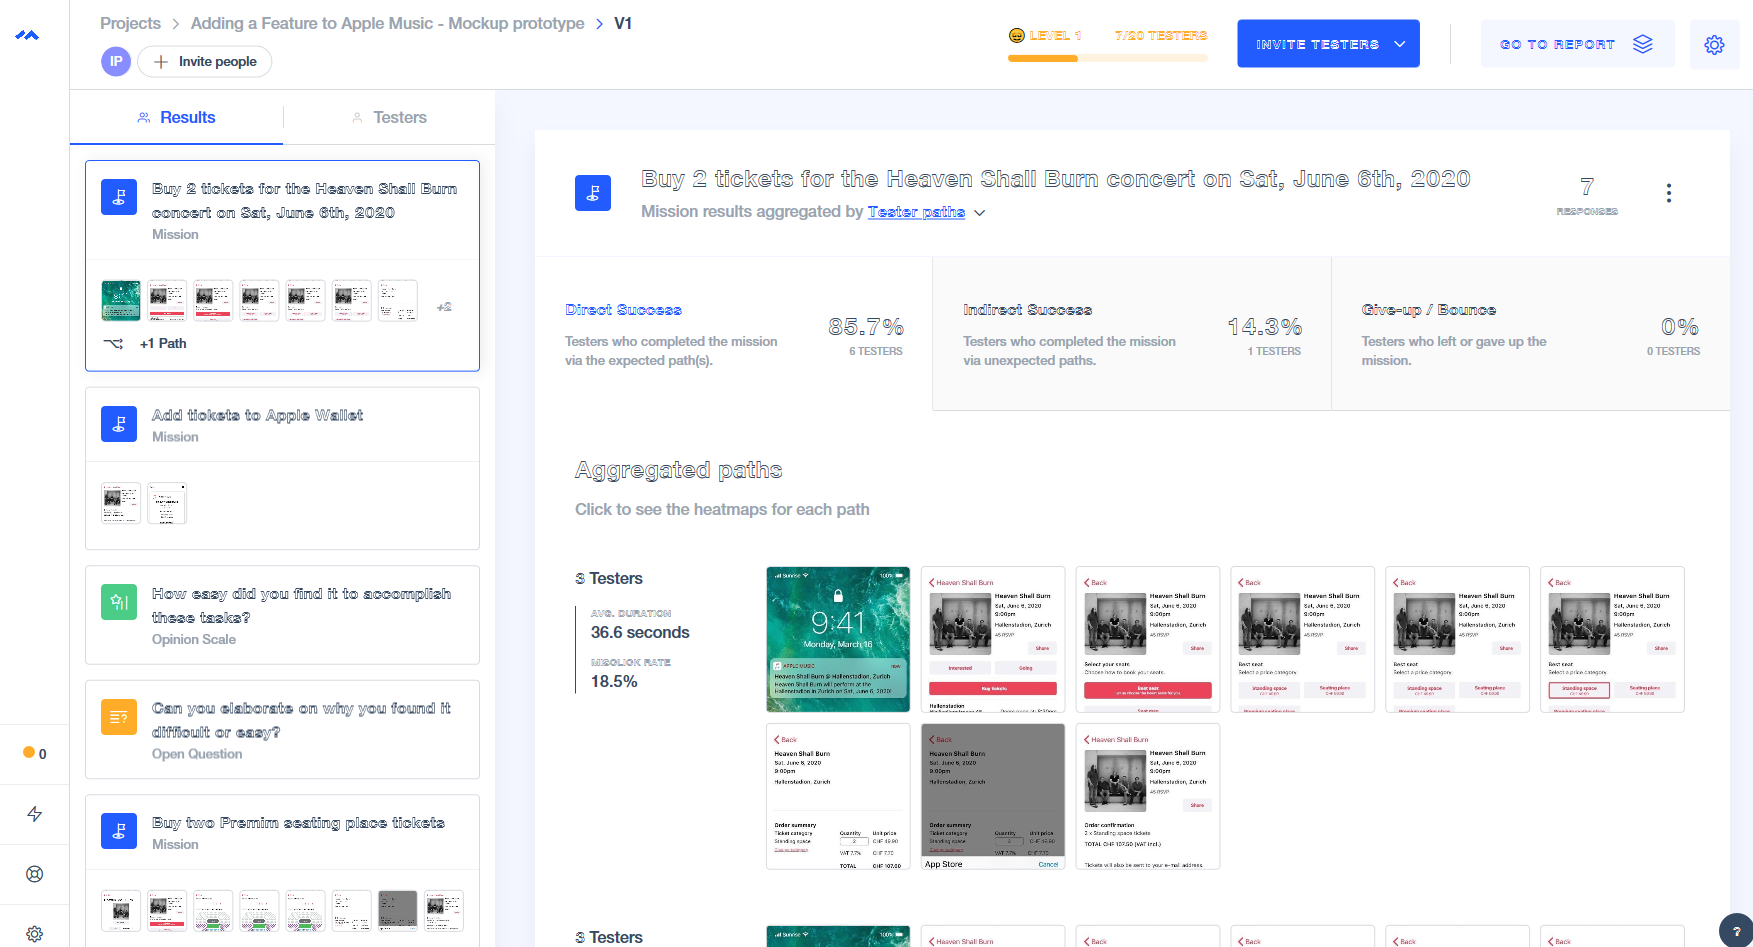Click the V1 breadcrumb
This screenshot has width=1753, height=947.
[x=623, y=23]
